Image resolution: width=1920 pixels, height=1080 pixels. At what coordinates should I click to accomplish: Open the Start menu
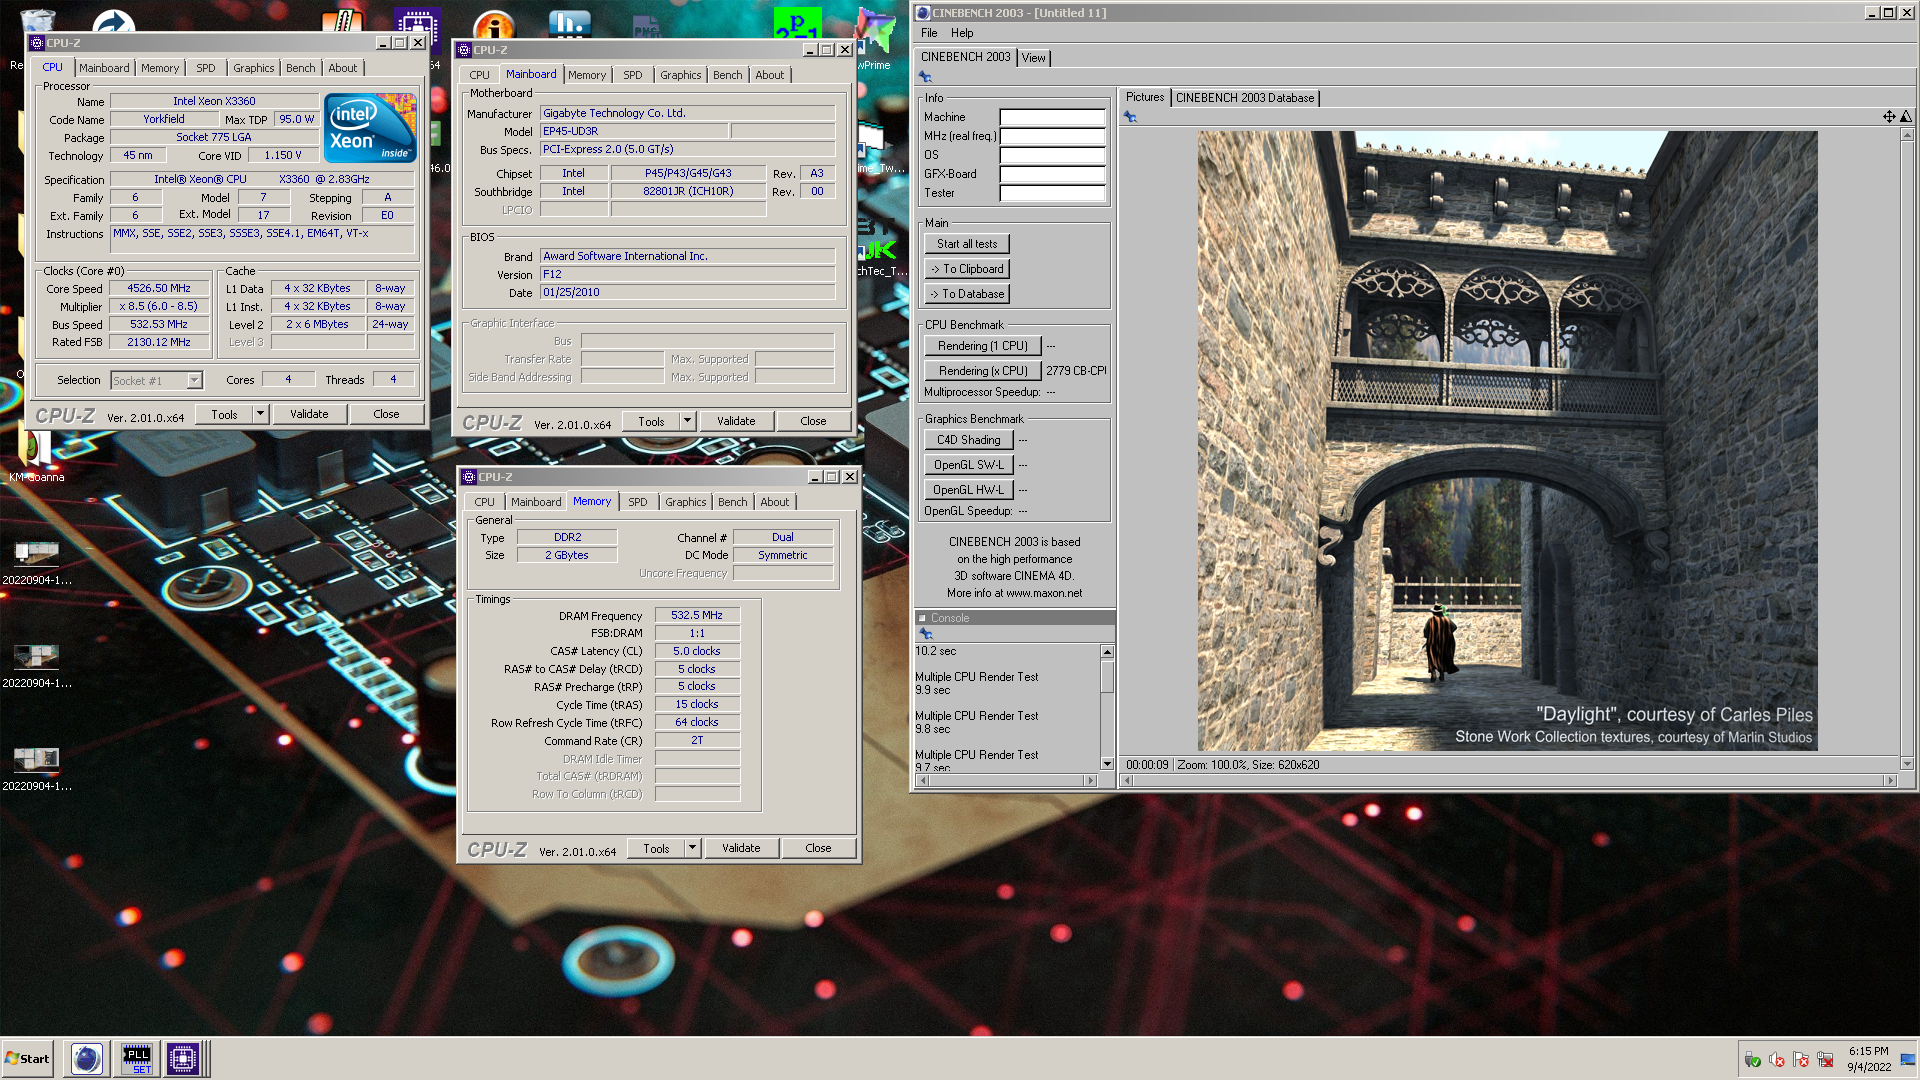click(27, 1058)
